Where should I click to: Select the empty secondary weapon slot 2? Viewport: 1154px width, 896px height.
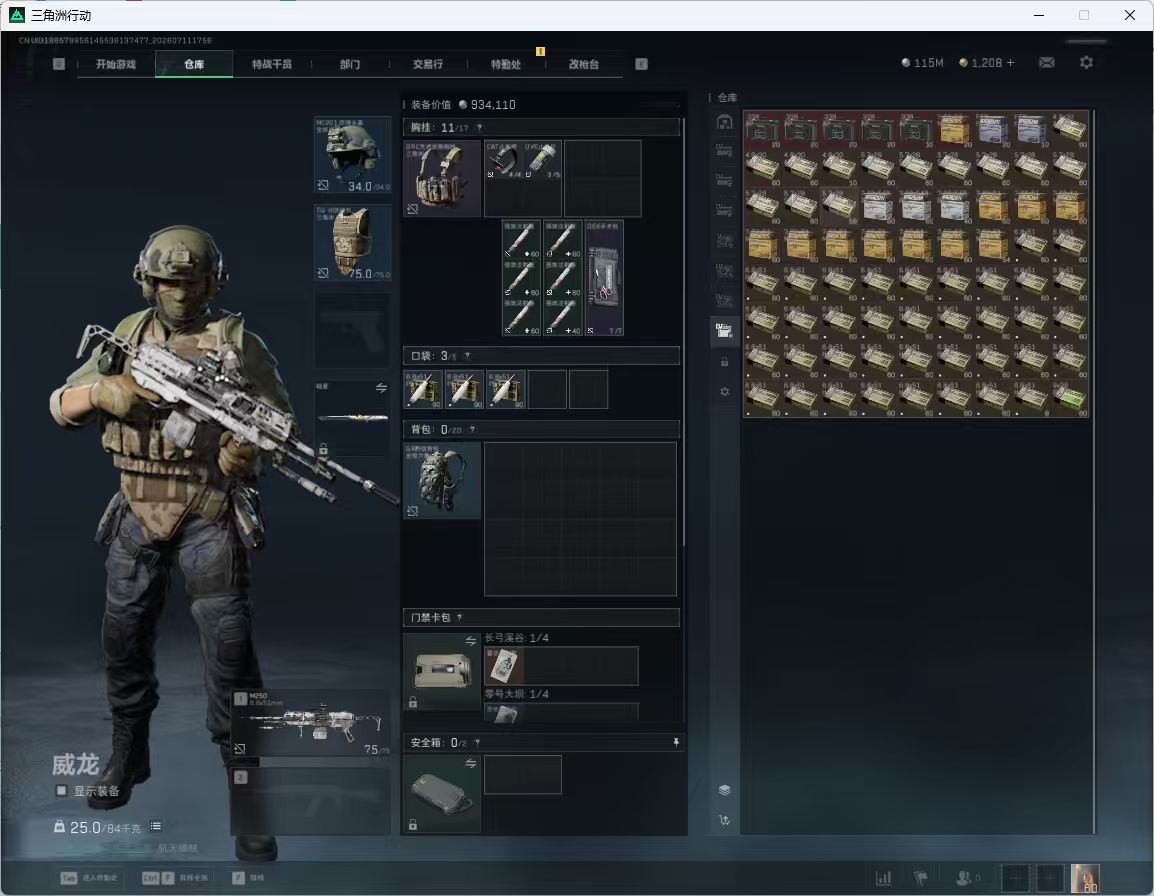coord(311,801)
